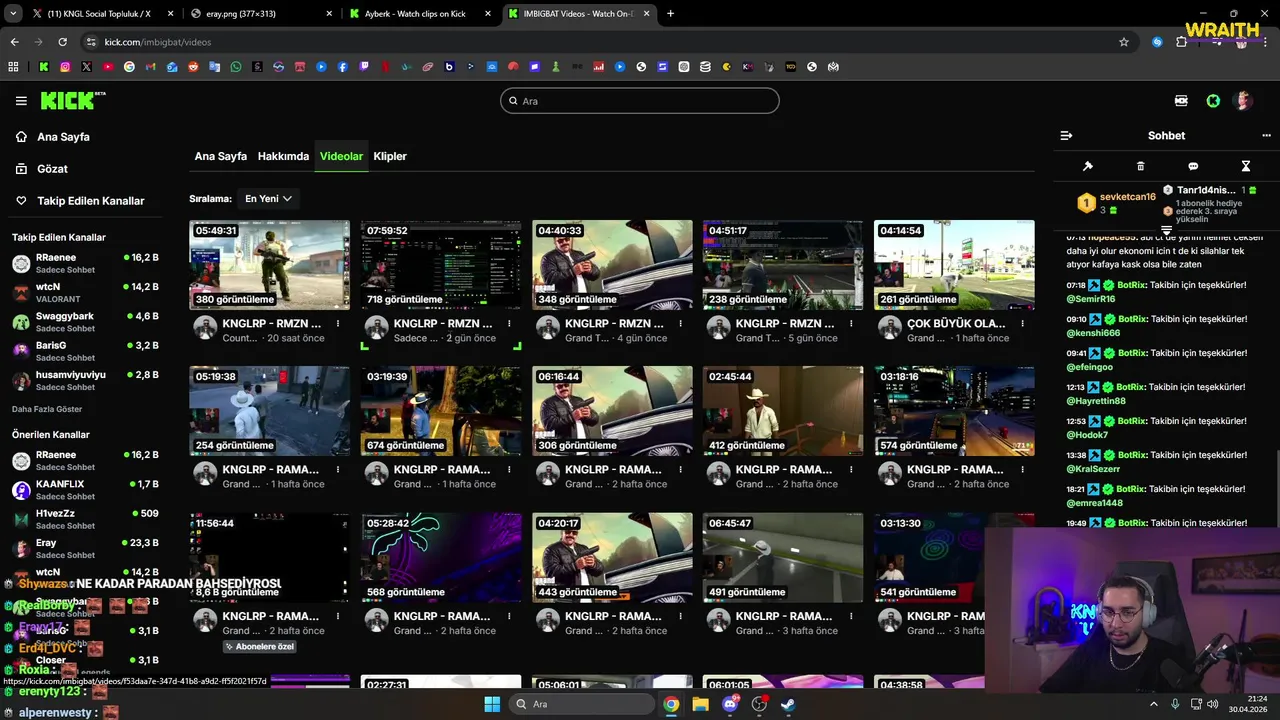The width and height of the screenshot is (1280, 720).
Task: Open the three-dot chat options menu
Action: click(1267, 136)
